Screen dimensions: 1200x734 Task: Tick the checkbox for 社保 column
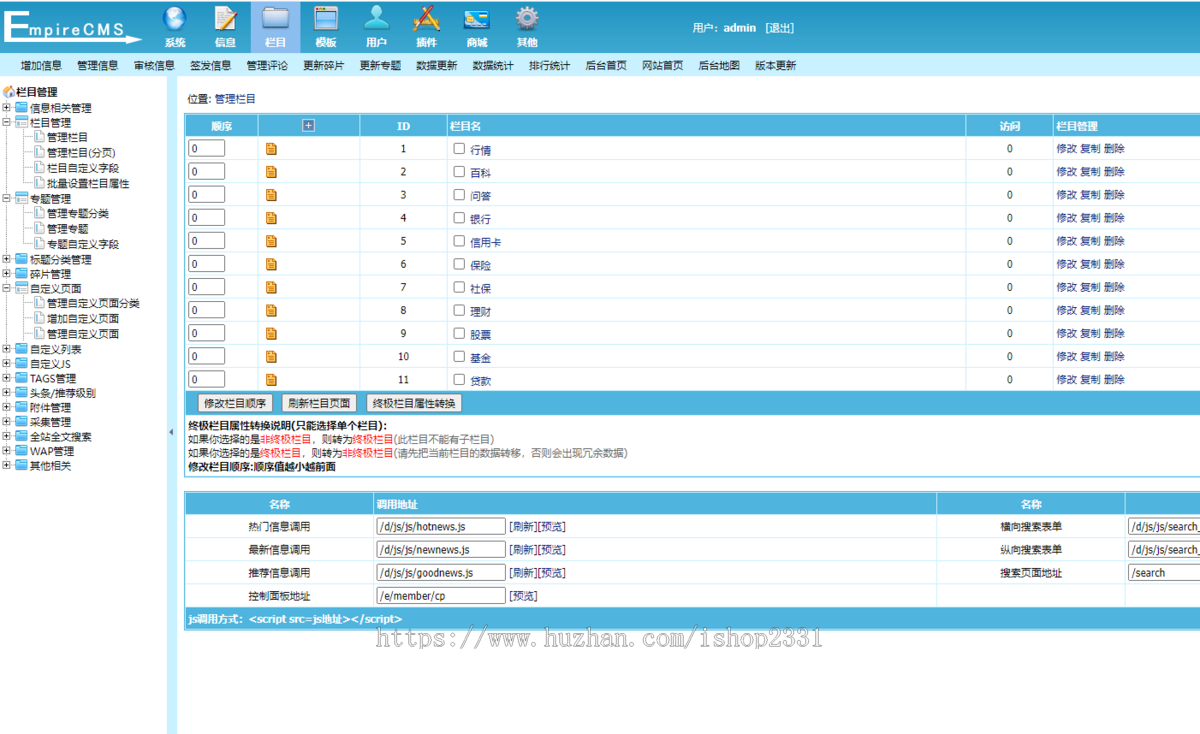click(x=459, y=287)
